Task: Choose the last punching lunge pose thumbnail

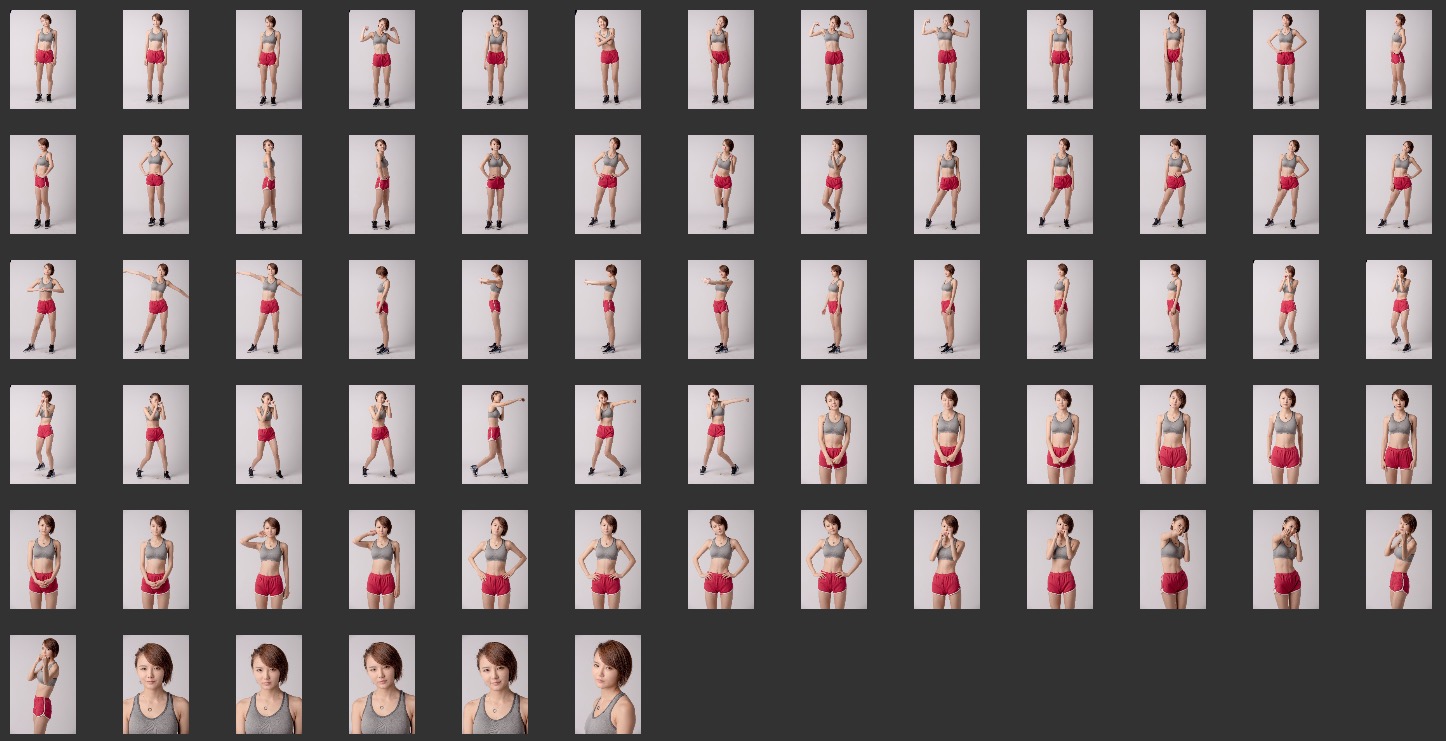Action: (721, 434)
